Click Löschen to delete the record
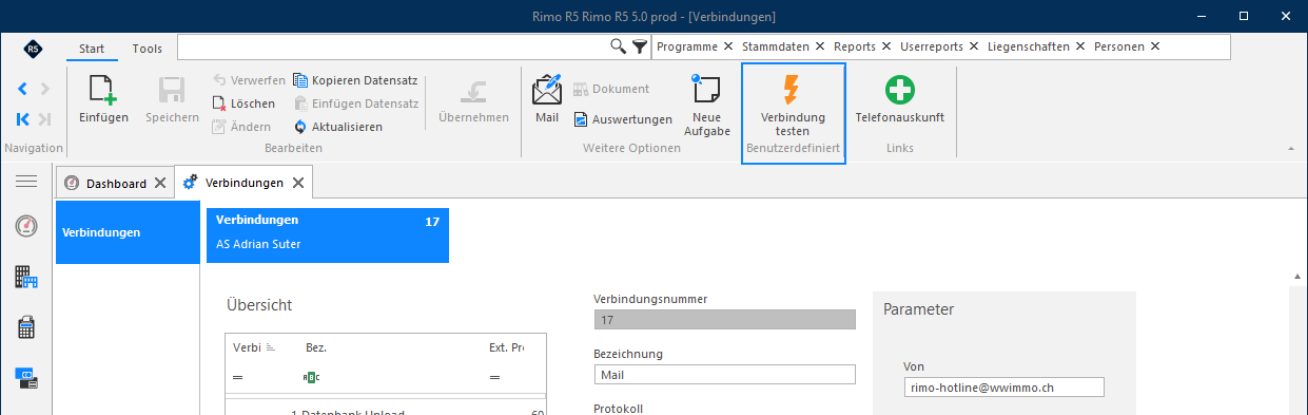 pyautogui.click(x=244, y=103)
